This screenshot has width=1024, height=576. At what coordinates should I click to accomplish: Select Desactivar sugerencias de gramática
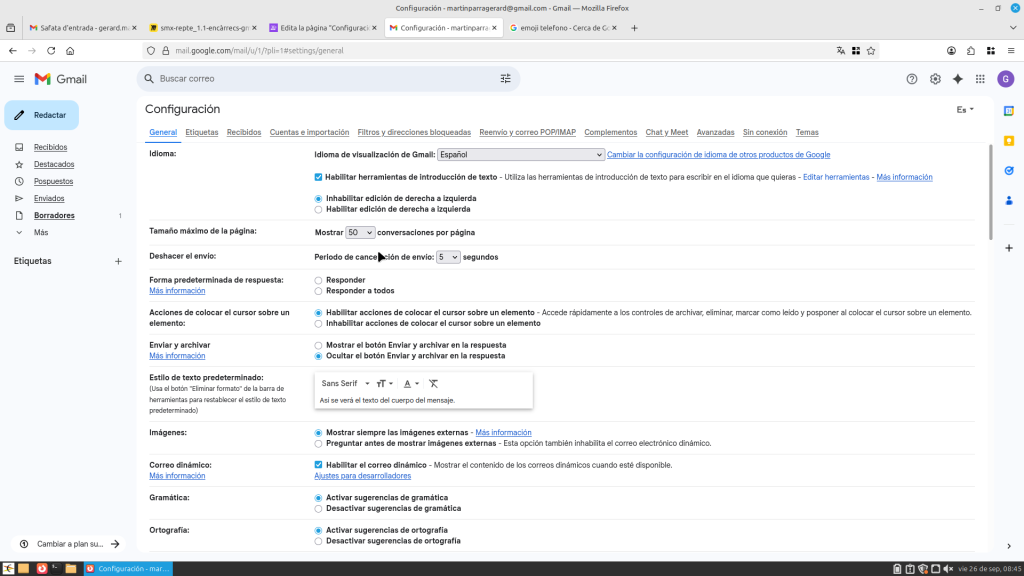coord(319,508)
